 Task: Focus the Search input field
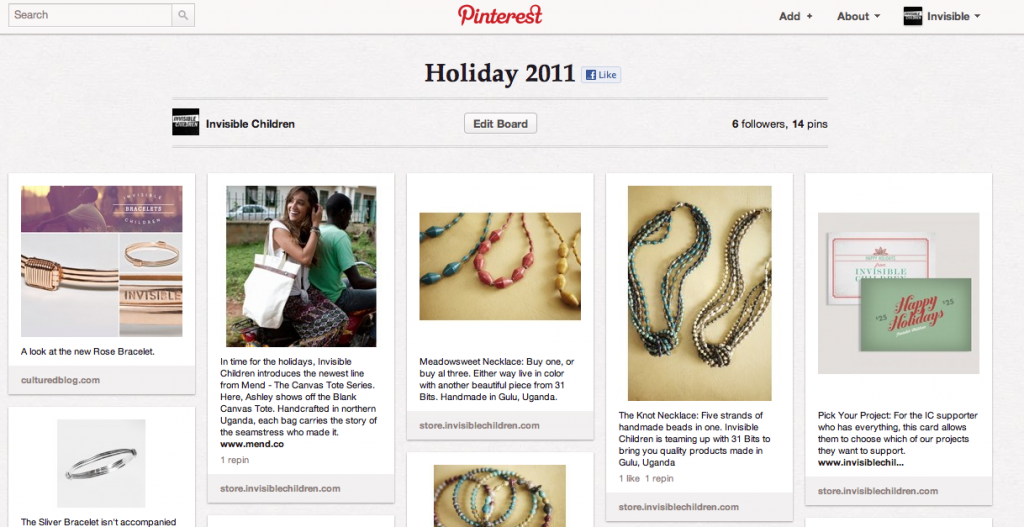click(x=90, y=15)
